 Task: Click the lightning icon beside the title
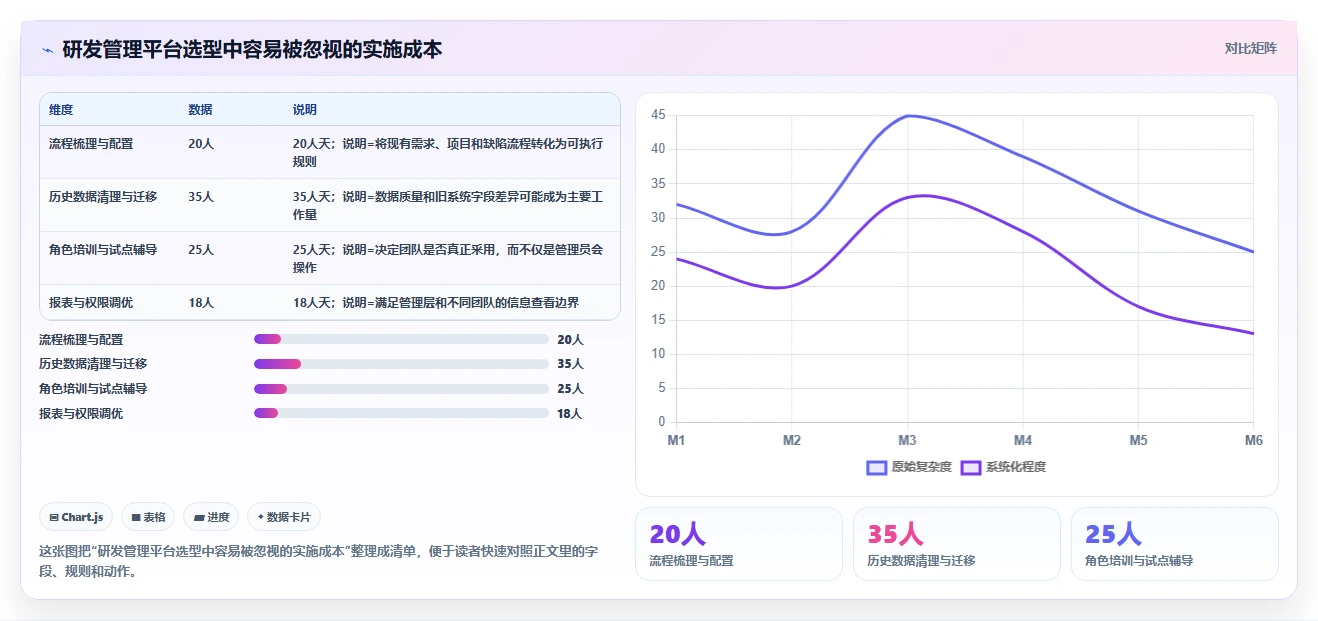pos(48,49)
